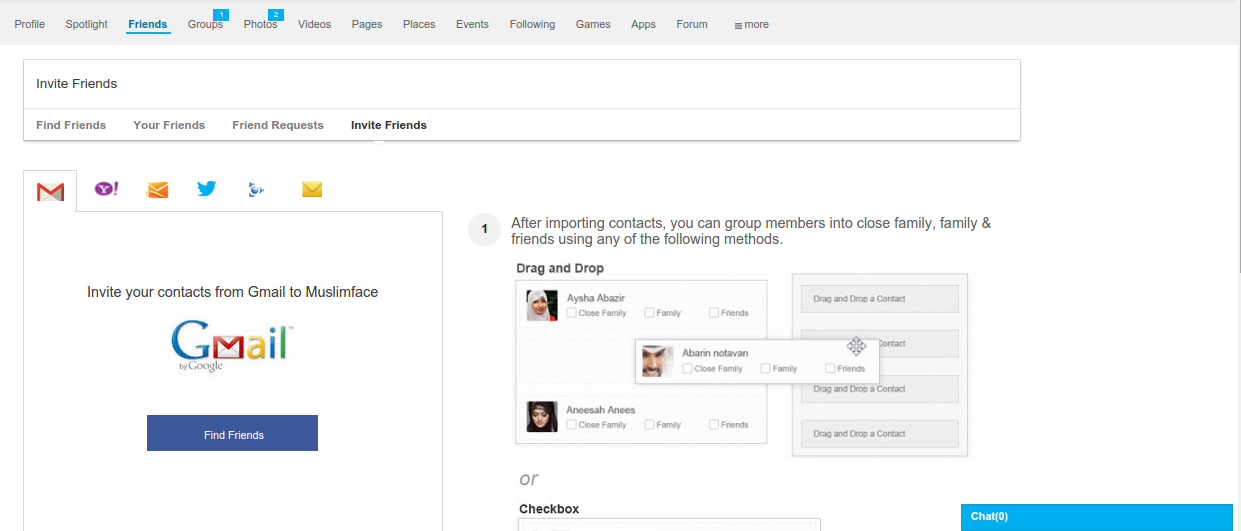Click the 'Invite Friends' page heading
Image resolution: width=1241 pixels, height=531 pixels.
click(x=77, y=84)
